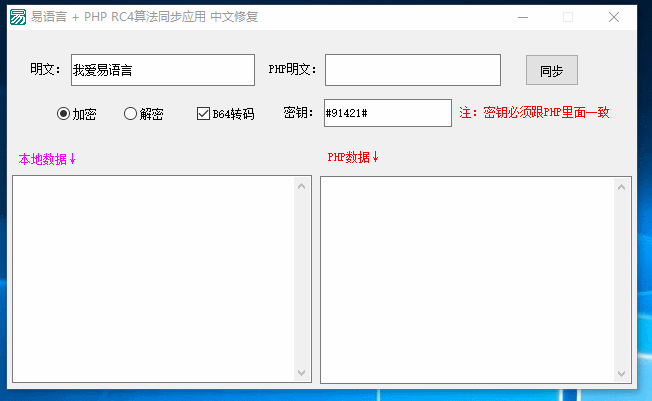This screenshot has width=652, height=401.
Task: Click the PHP明文: label
Action: pos(292,69)
